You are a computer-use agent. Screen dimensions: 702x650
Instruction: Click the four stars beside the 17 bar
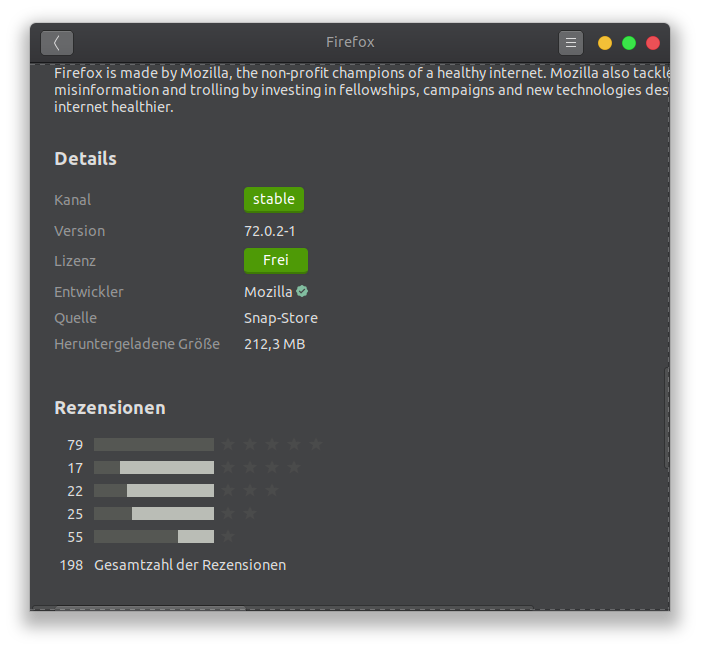(x=261, y=467)
